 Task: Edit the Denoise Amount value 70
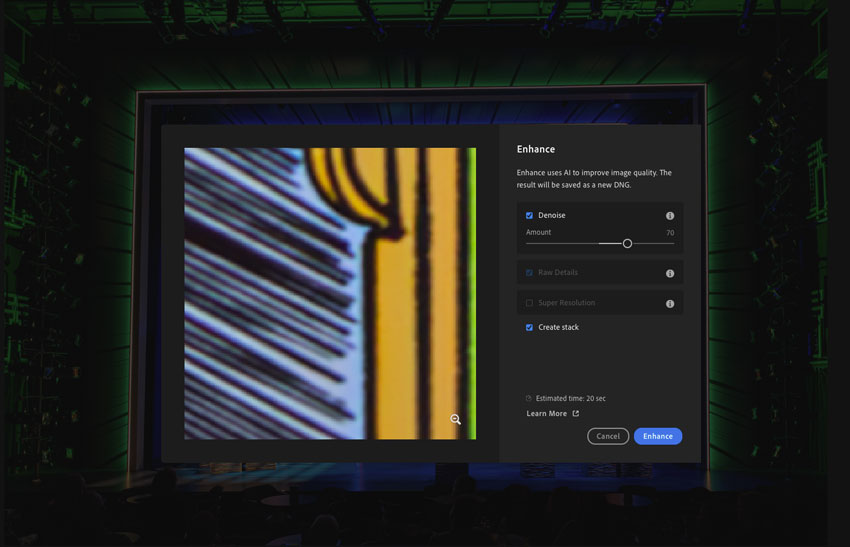point(670,233)
